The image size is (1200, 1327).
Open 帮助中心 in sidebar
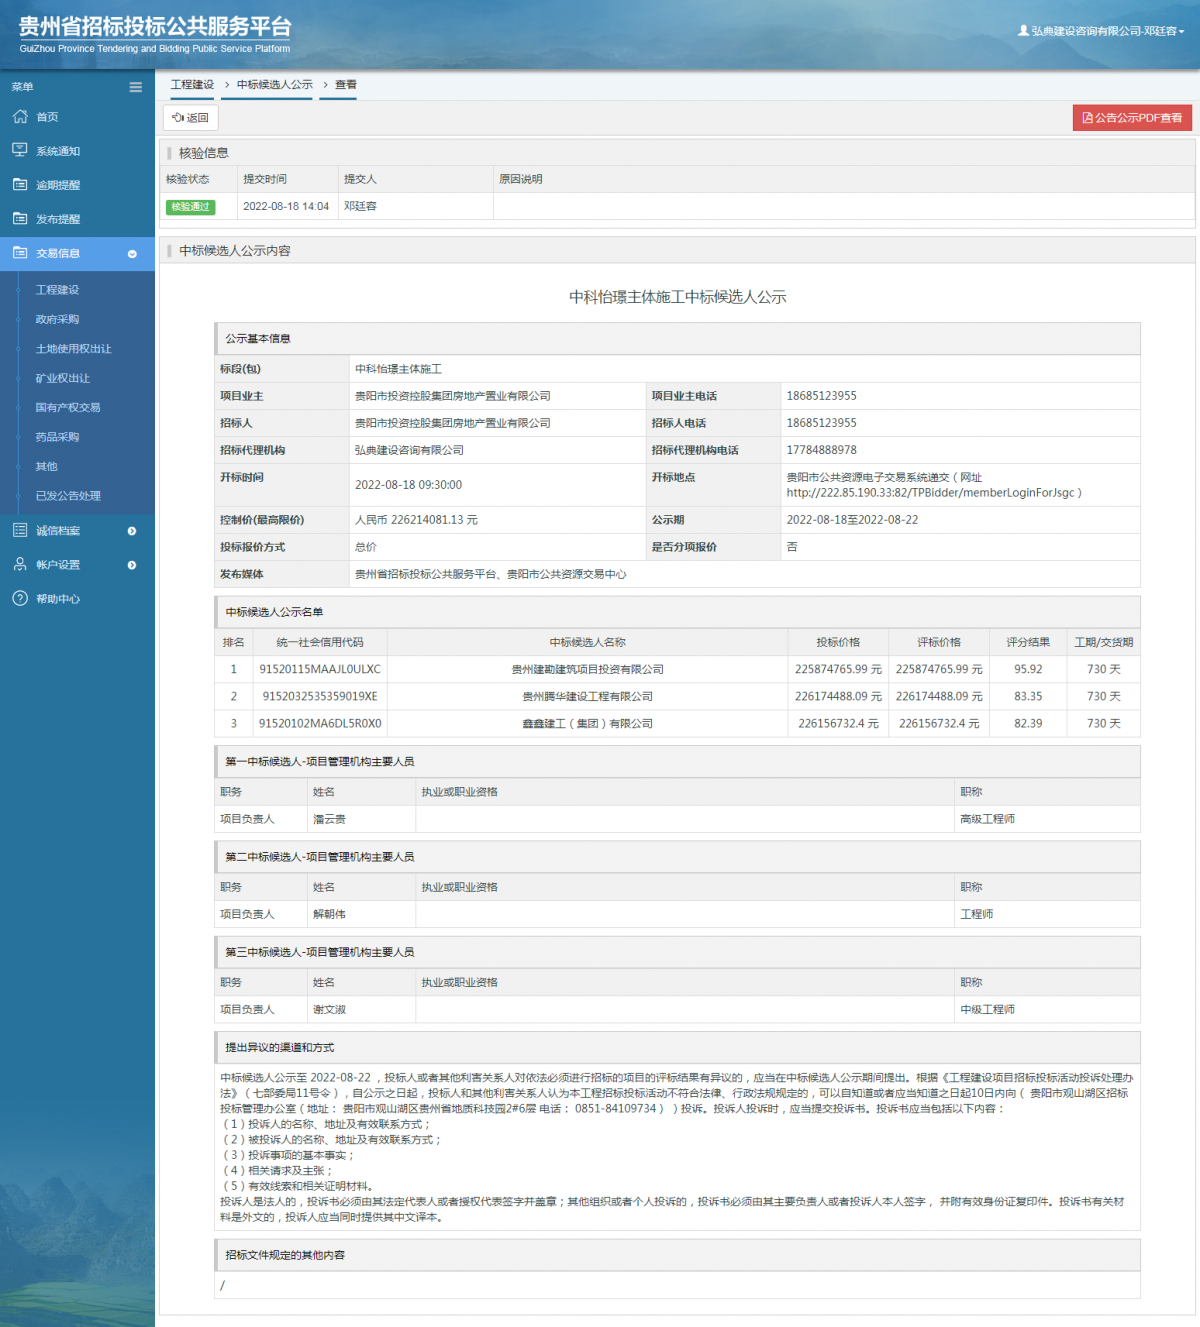(58, 599)
